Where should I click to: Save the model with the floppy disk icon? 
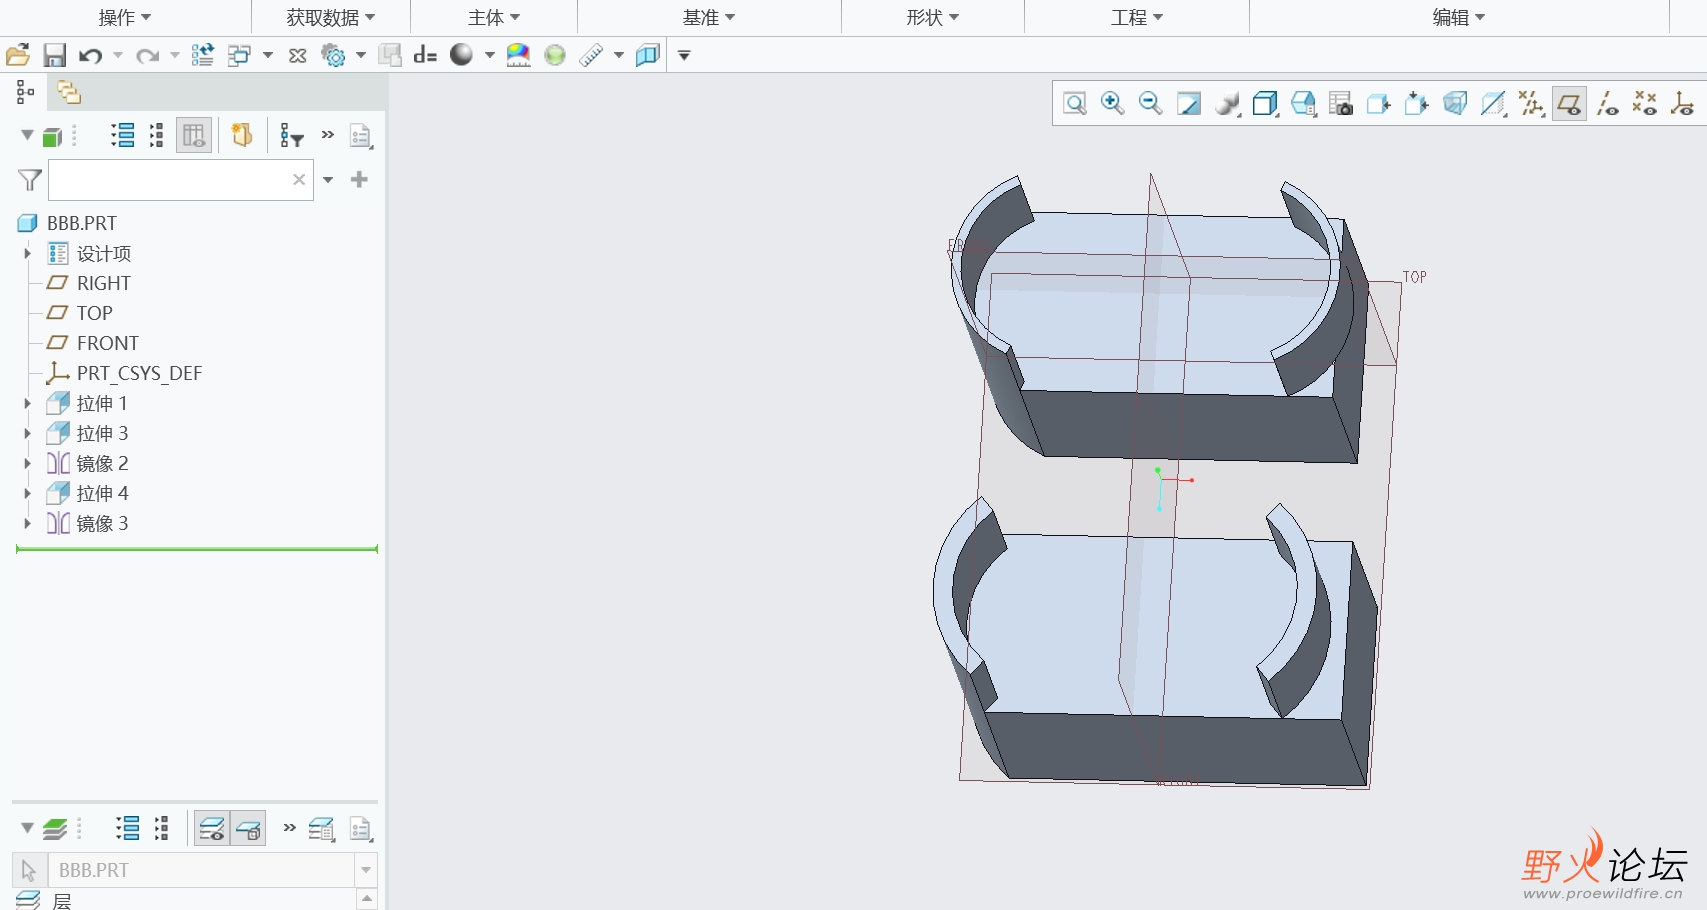point(54,55)
